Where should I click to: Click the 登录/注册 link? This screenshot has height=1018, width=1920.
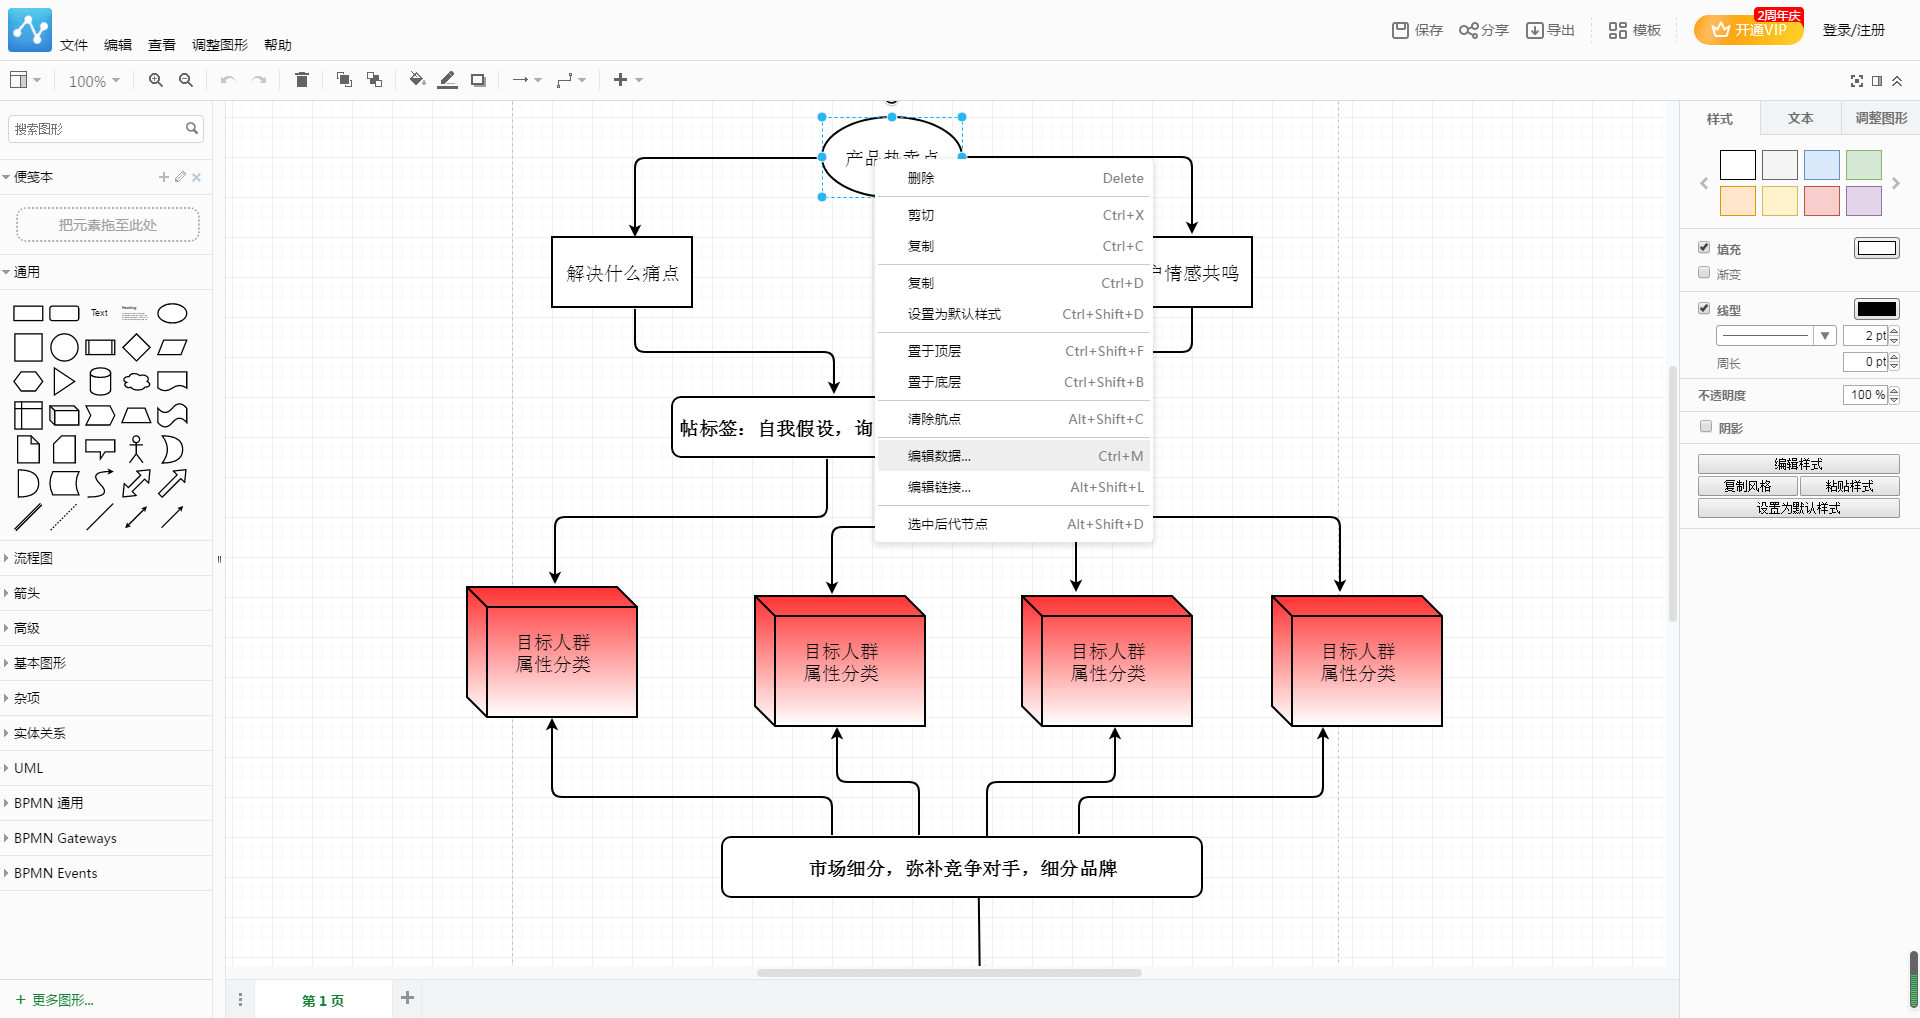click(1853, 30)
